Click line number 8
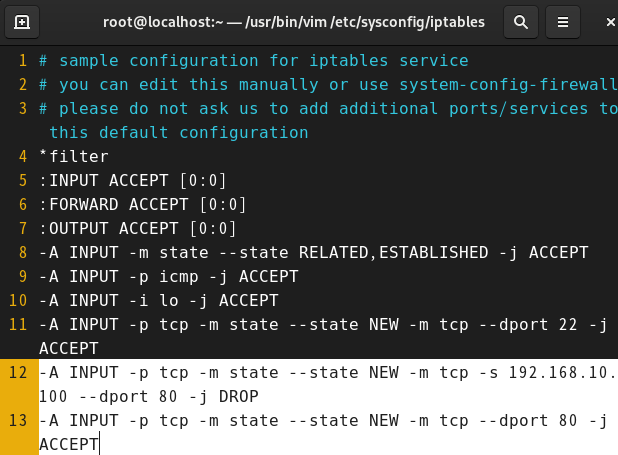Image resolution: width=618 pixels, height=455 pixels. [x=23, y=252]
